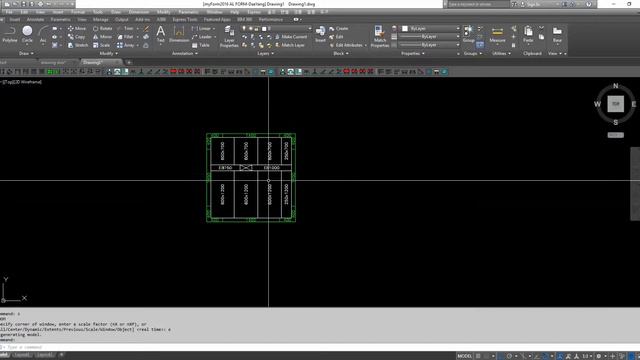The image size is (640, 360).
Task: Open Layer Properties manager
Action: 229,36
